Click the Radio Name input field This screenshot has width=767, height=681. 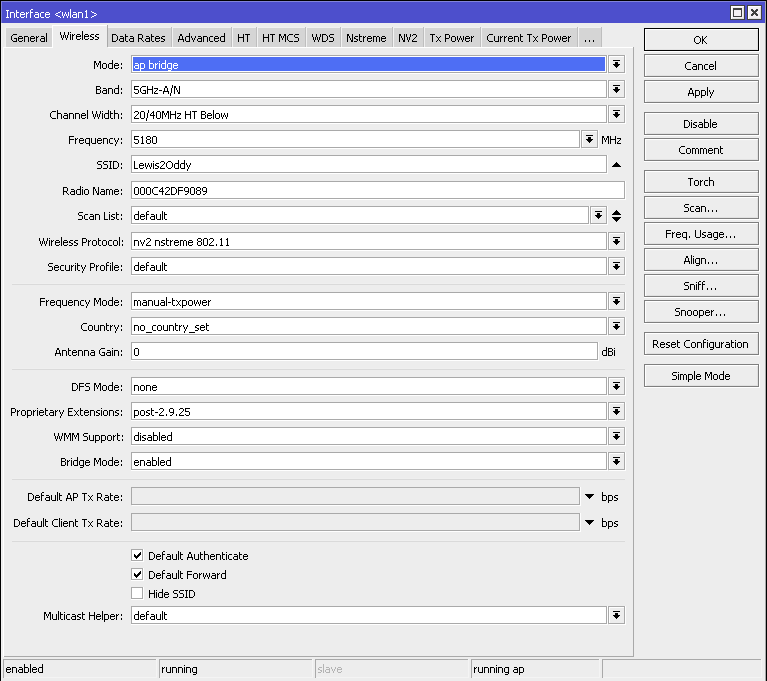378,190
